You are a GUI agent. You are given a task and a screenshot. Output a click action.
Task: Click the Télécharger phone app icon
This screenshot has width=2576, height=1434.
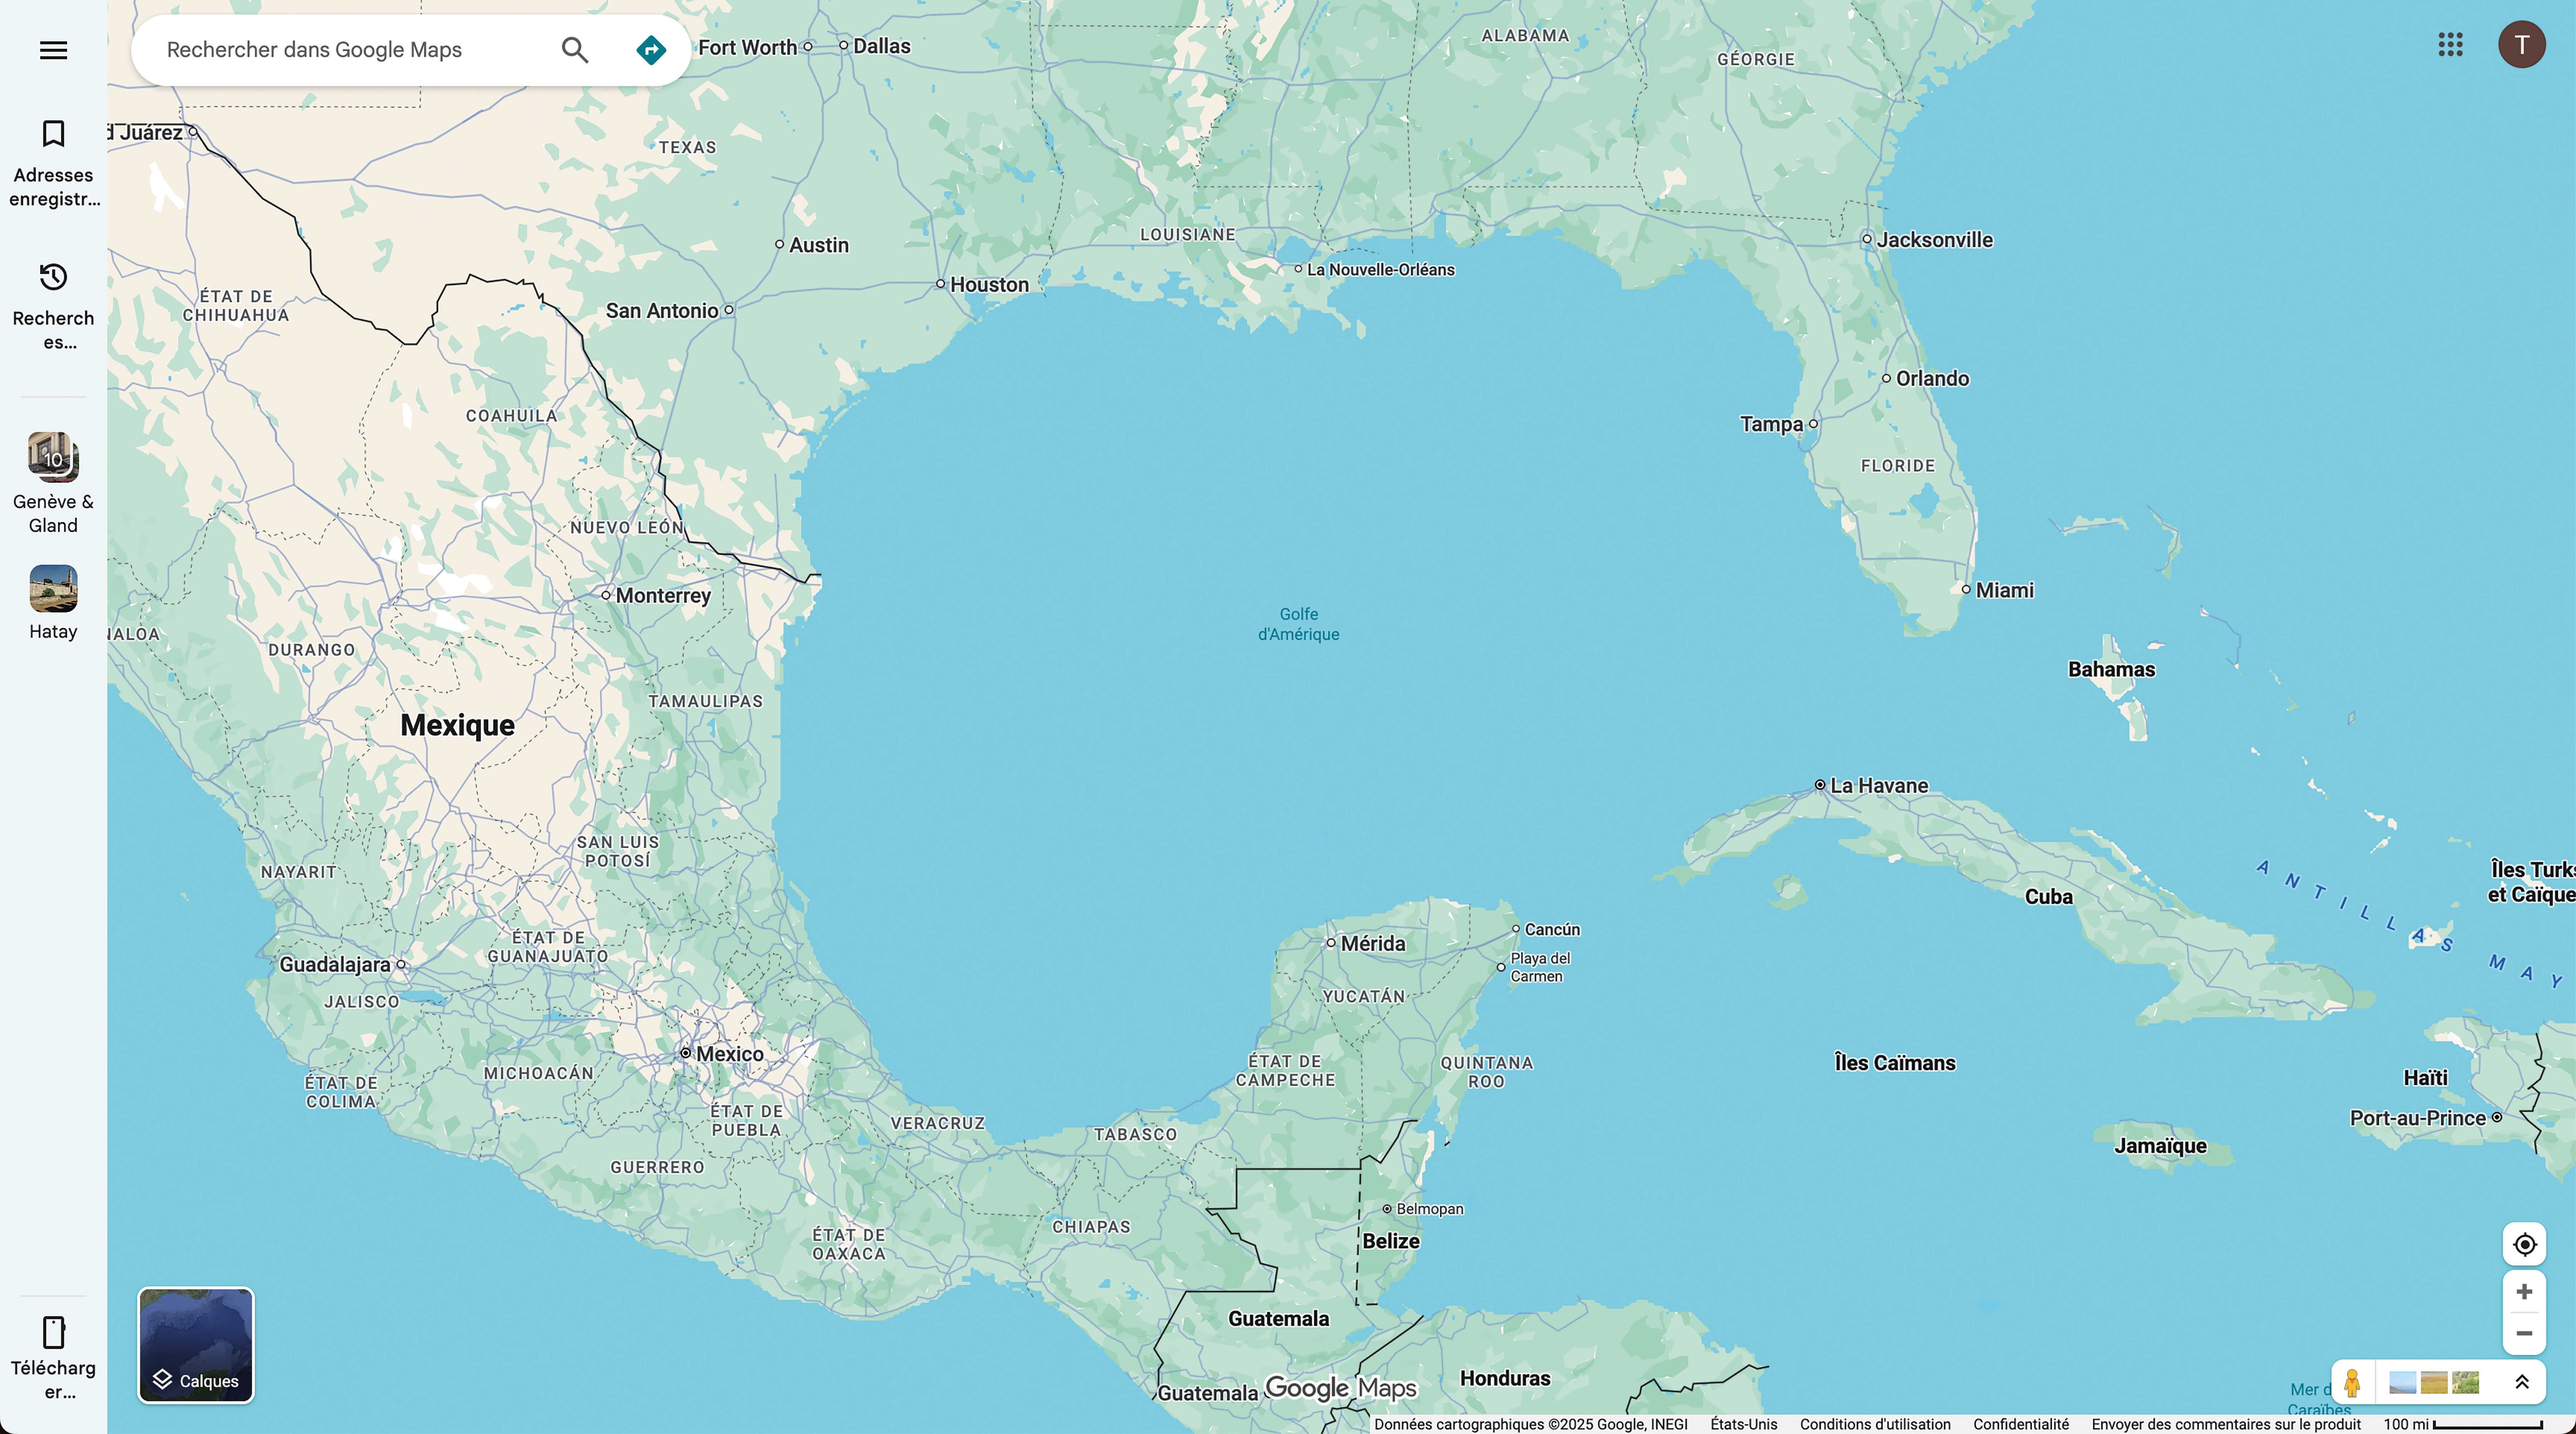pos(53,1332)
